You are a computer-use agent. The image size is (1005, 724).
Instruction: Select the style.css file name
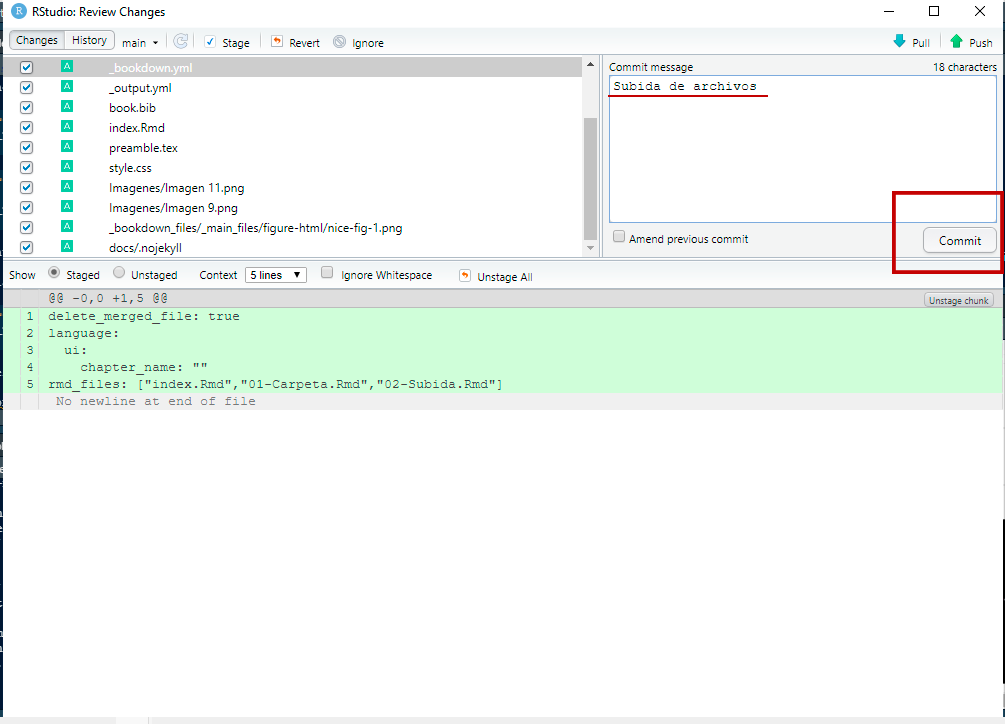pos(130,168)
